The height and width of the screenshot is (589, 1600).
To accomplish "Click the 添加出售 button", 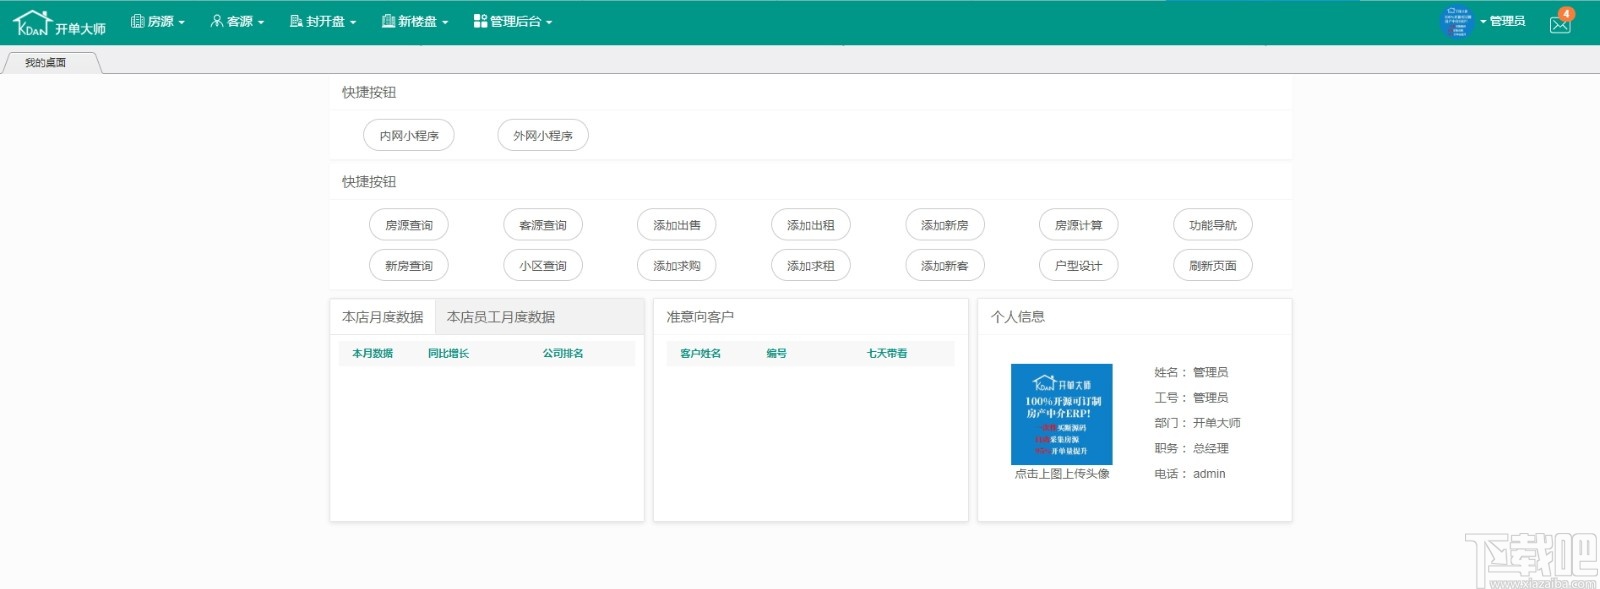I will [677, 225].
